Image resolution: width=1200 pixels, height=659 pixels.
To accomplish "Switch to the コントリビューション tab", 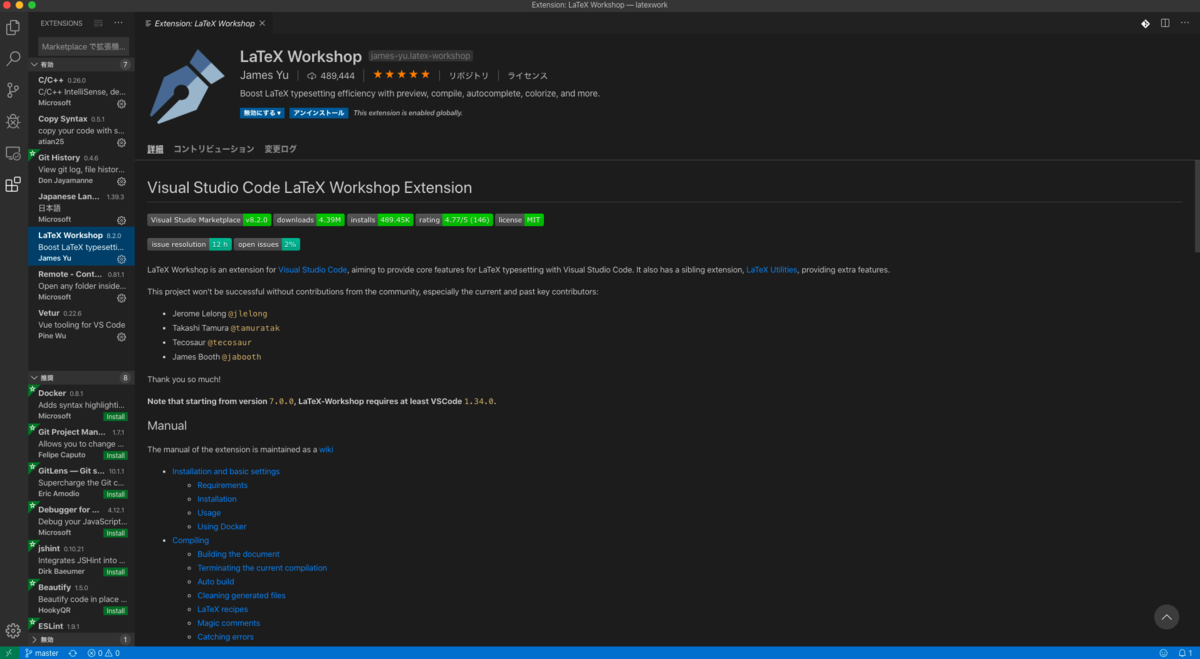I will coord(214,149).
